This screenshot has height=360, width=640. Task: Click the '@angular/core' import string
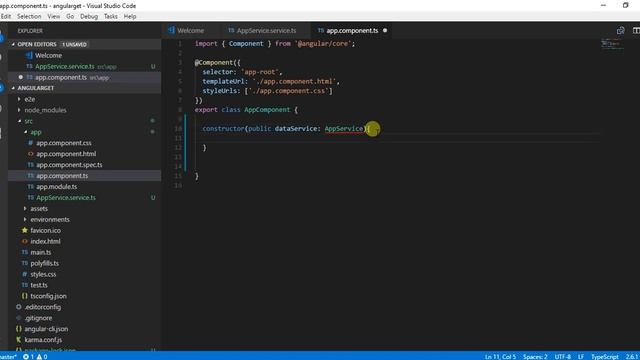tap(322, 44)
